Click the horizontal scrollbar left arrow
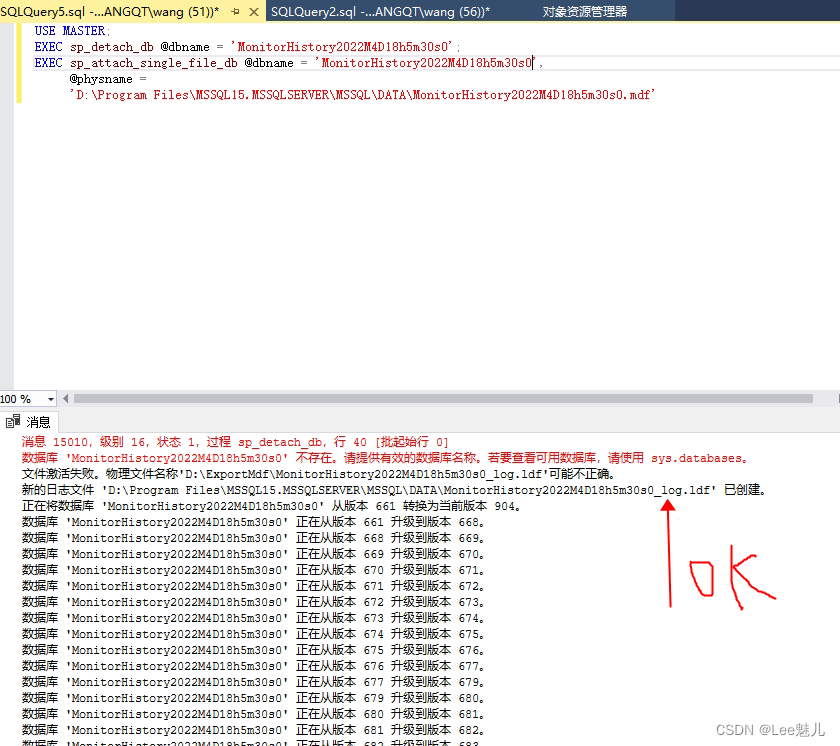The height and width of the screenshot is (746, 840). (65, 398)
